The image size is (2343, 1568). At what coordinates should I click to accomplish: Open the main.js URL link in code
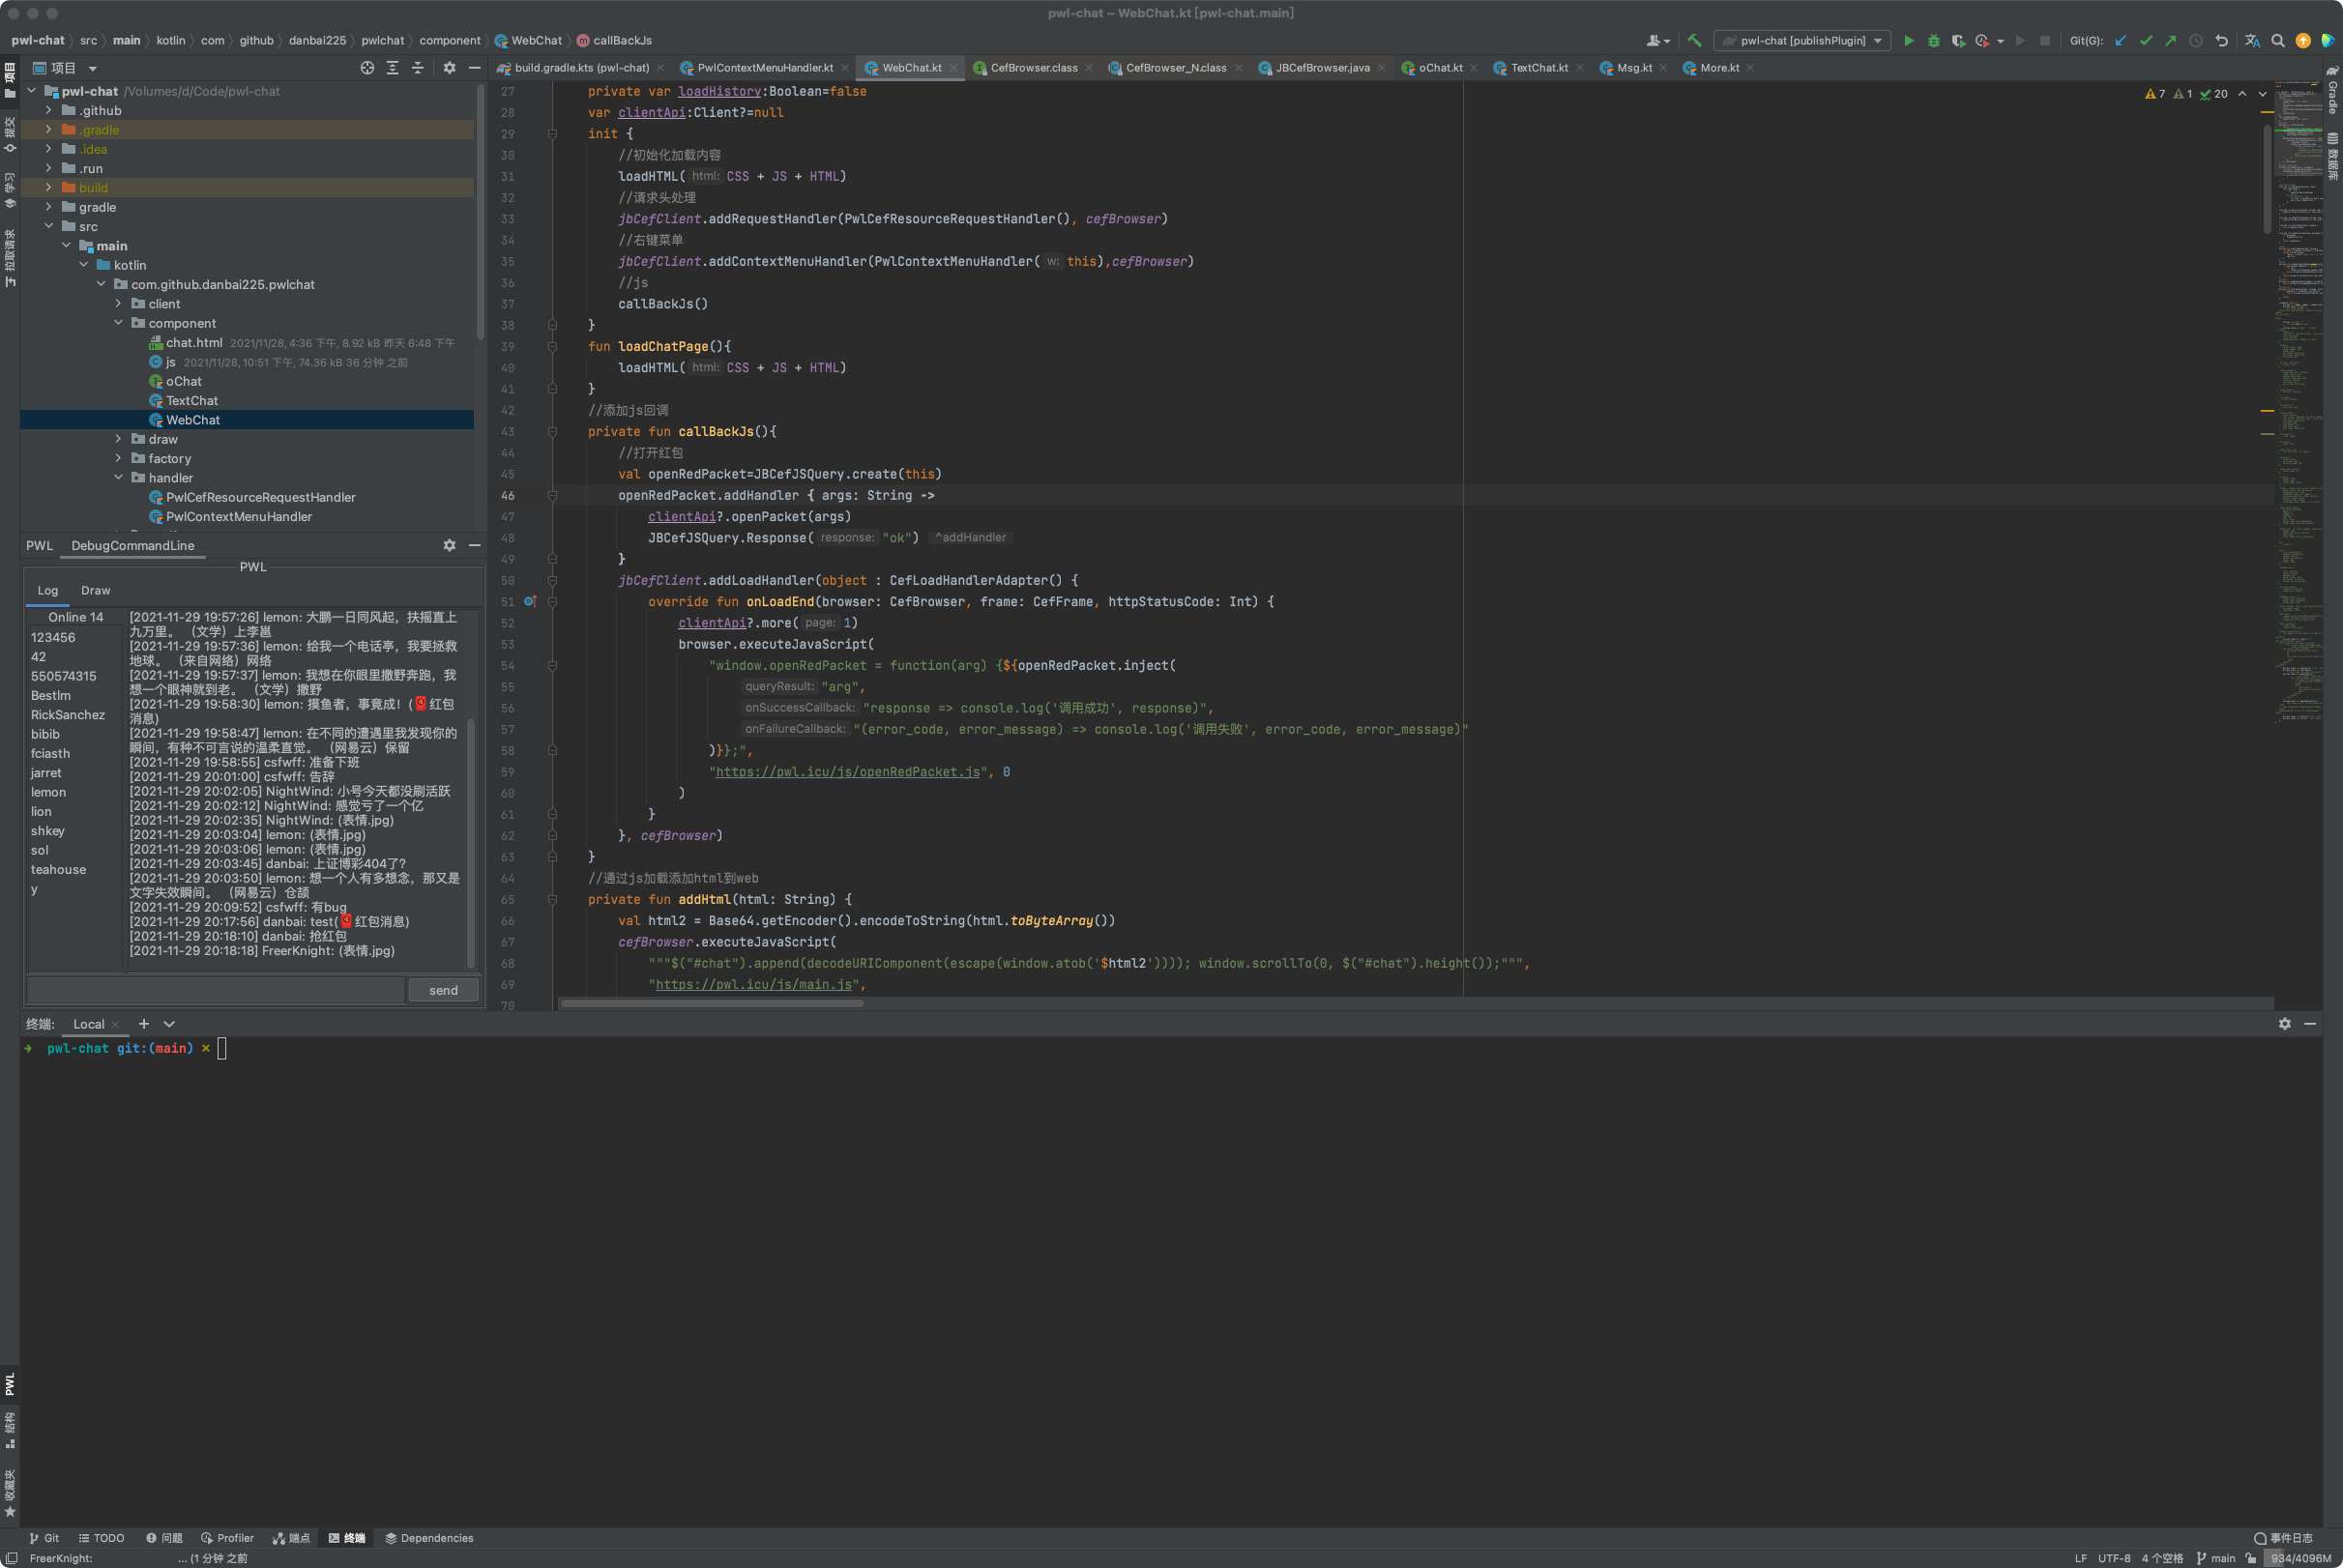click(754, 985)
